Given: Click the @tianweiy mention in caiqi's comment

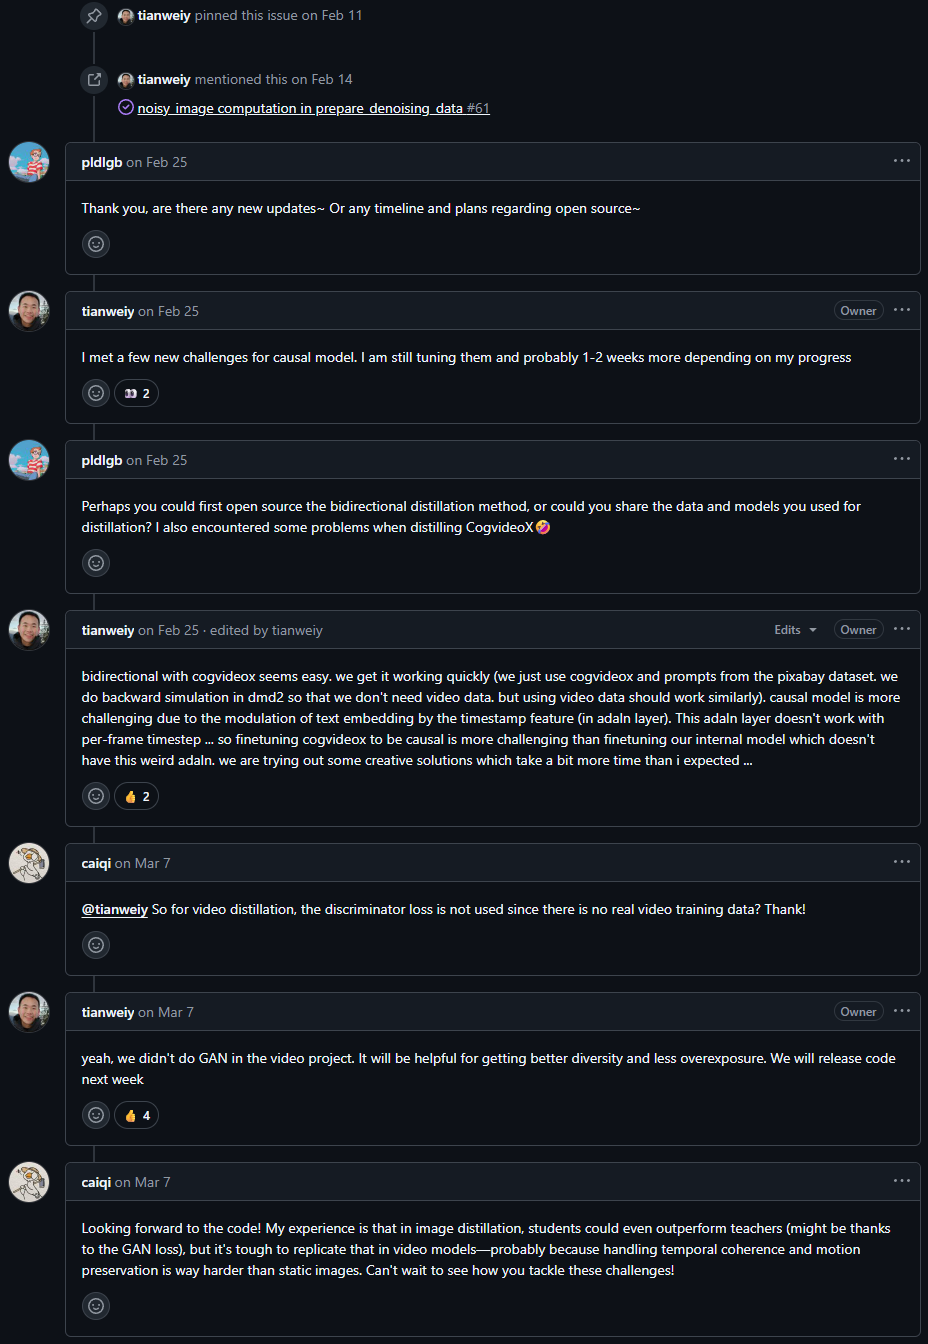Looking at the screenshot, I should coord(114,909).
